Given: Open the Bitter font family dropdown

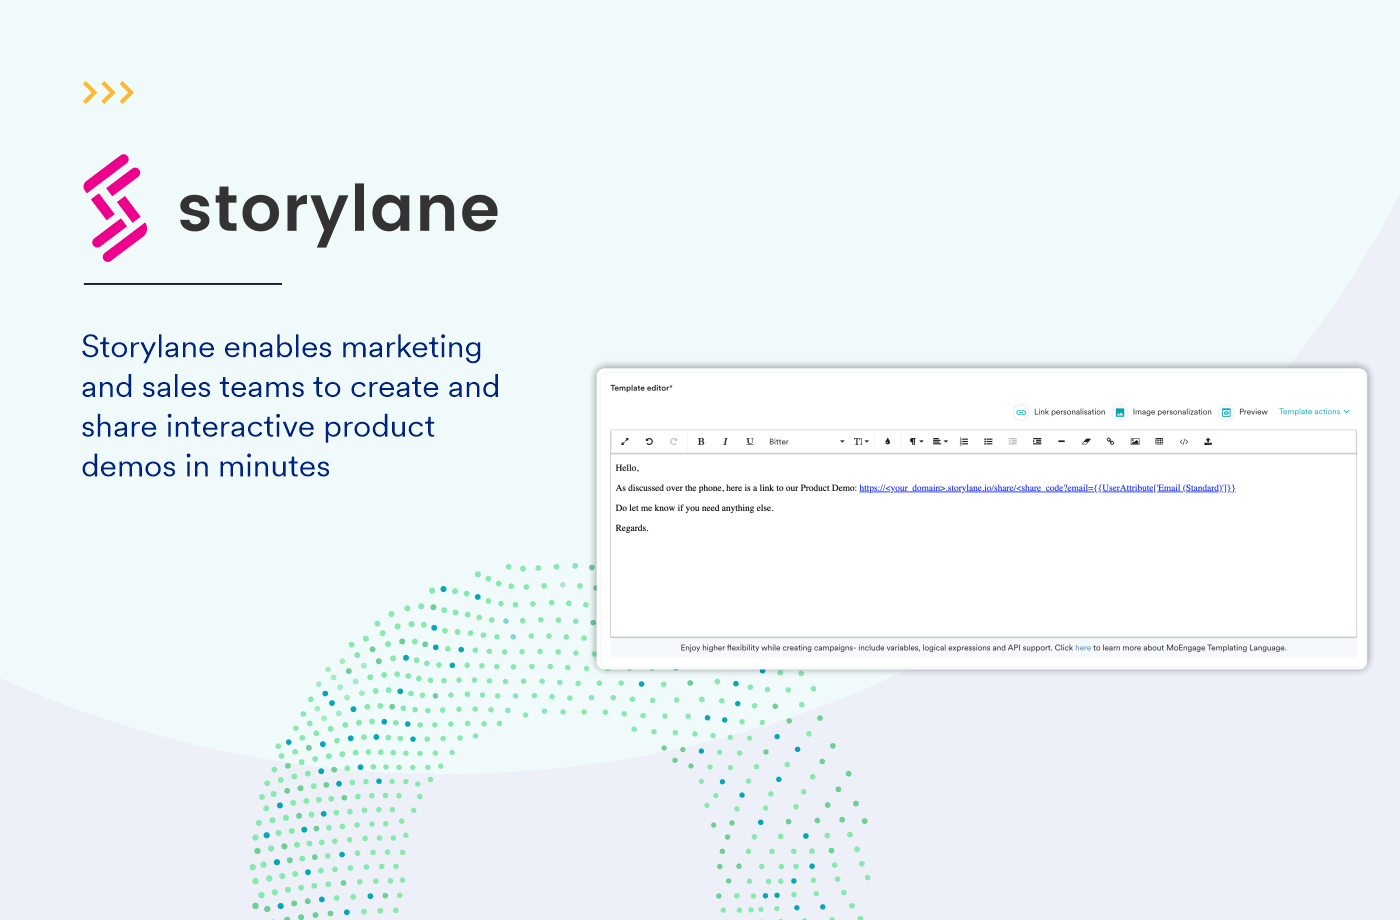Looking at the screenshot, I should point(806,441).
